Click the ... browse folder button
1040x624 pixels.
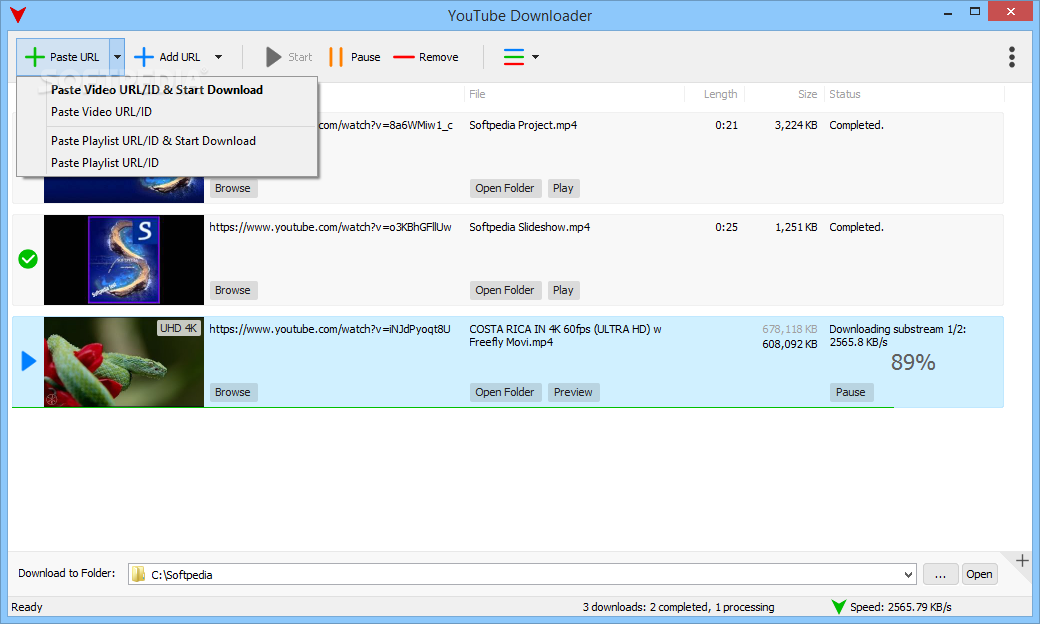940,574
